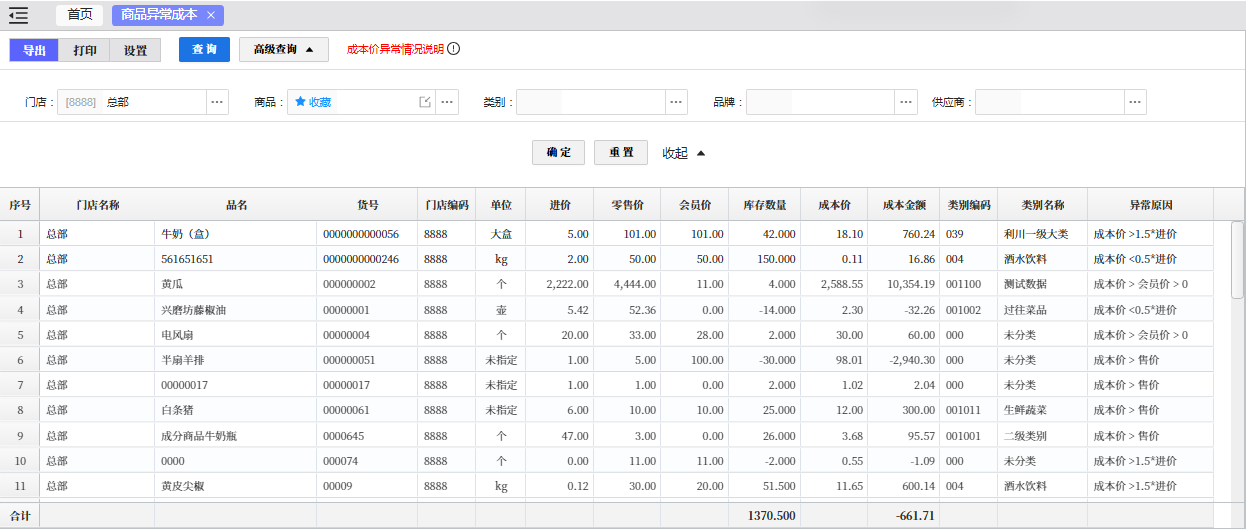Switch to the 首页 tab
Screen dimensions: 1246x529
[x=80, y=15]
